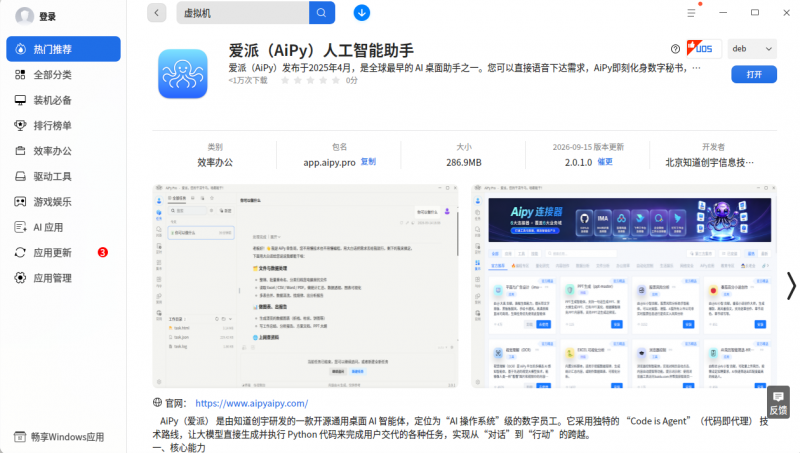Click the star rating row

point(310,81)
